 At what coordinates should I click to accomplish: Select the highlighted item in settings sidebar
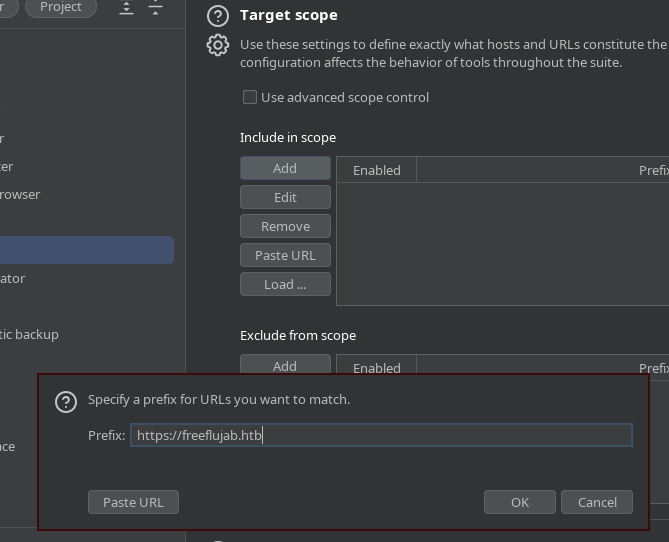point(86,250)
